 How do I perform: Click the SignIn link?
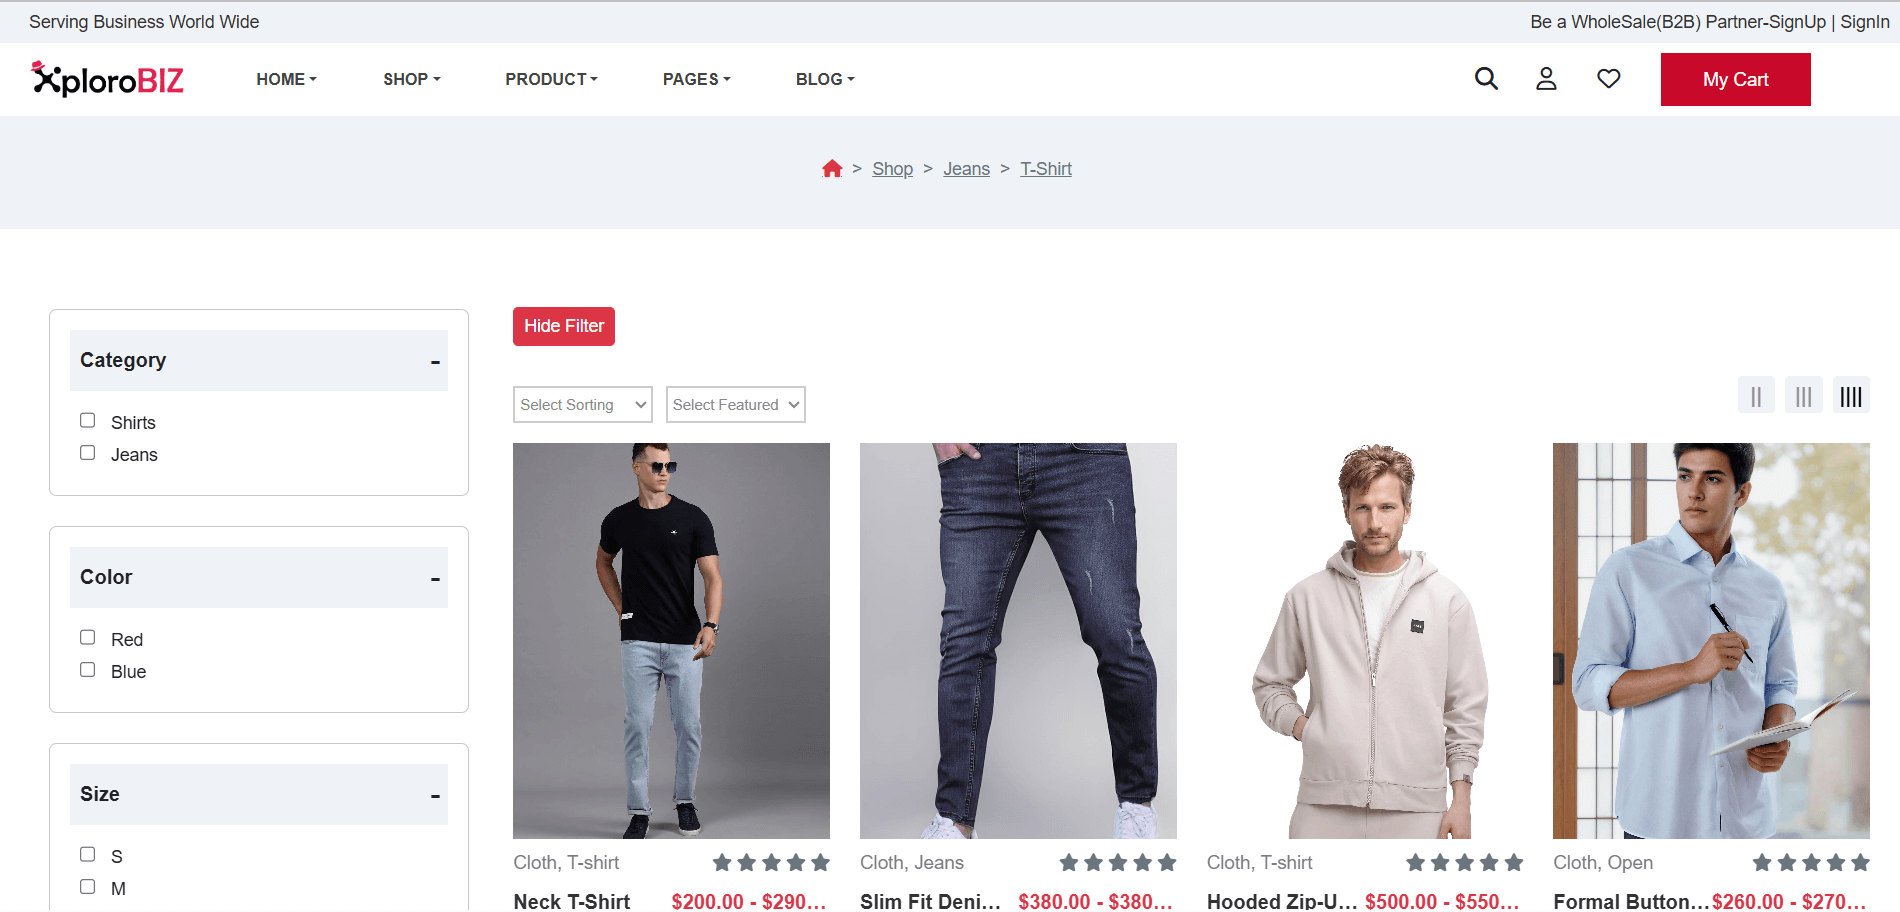pyautogui.click(x=1864, y=21)
